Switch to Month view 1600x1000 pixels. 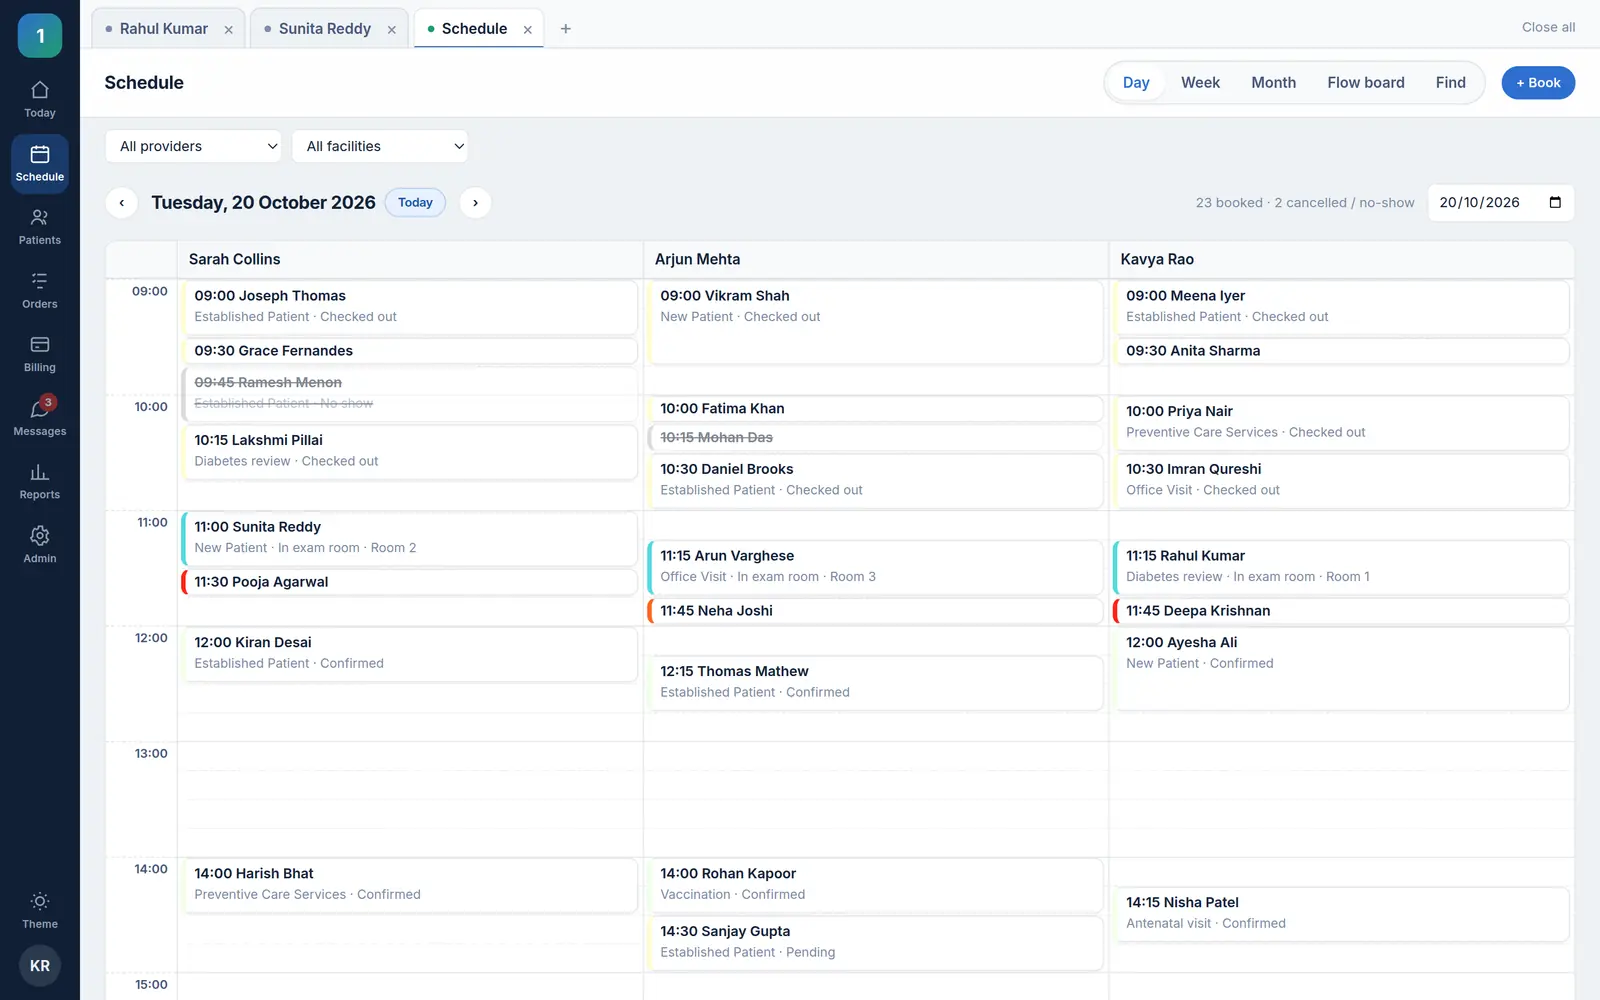coord(1273,83)
